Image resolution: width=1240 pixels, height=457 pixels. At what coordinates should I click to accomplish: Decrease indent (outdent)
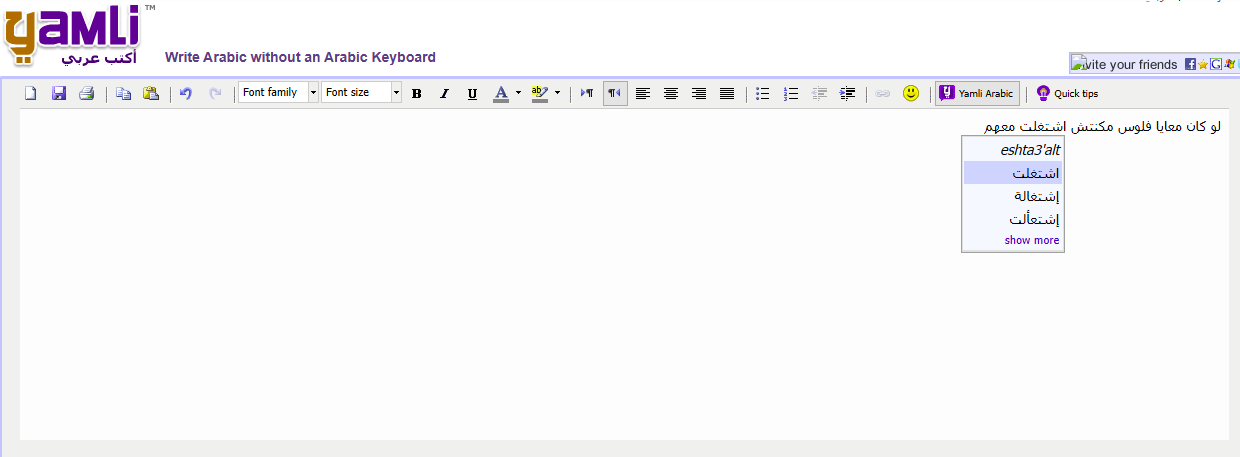tap(819, 93)
